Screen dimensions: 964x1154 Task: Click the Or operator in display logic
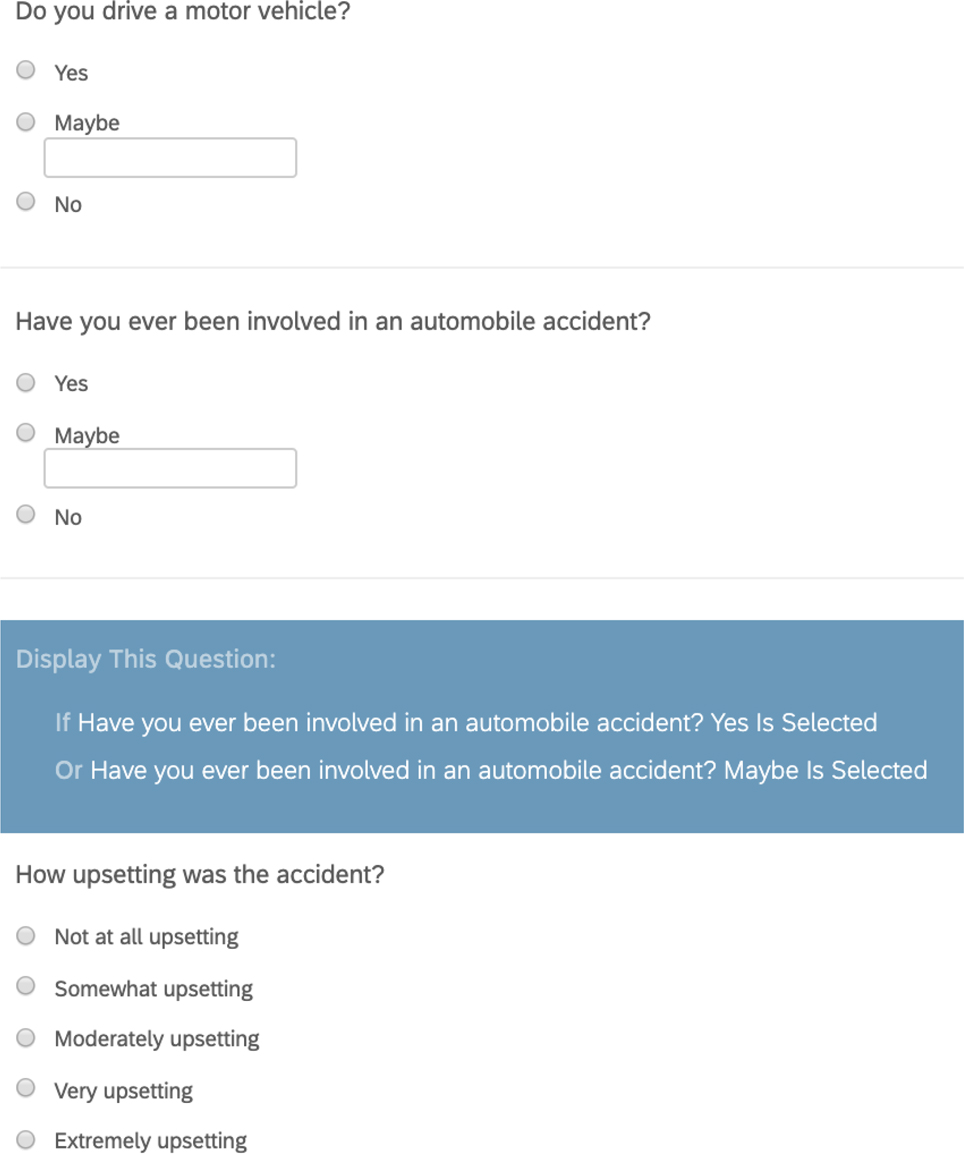pyautogui.click(x=68, y=771)
